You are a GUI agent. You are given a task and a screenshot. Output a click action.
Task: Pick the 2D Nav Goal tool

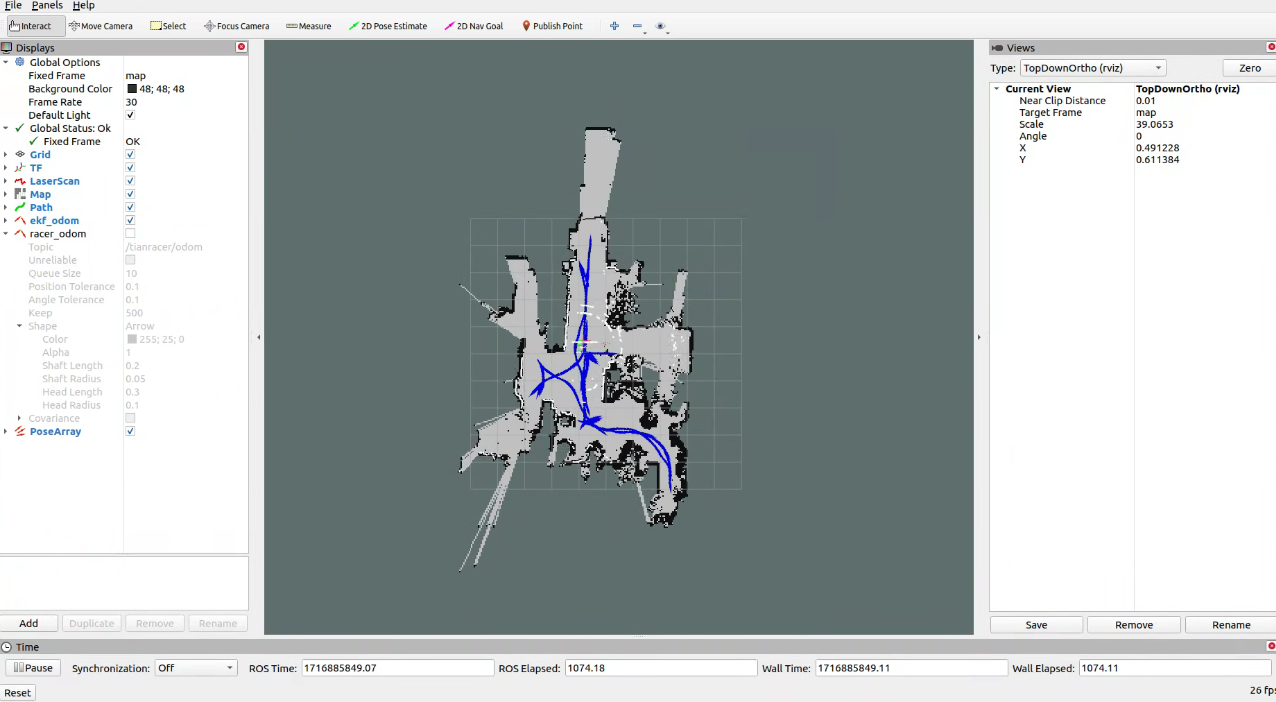pyautogui.click(x=473, y=26)
